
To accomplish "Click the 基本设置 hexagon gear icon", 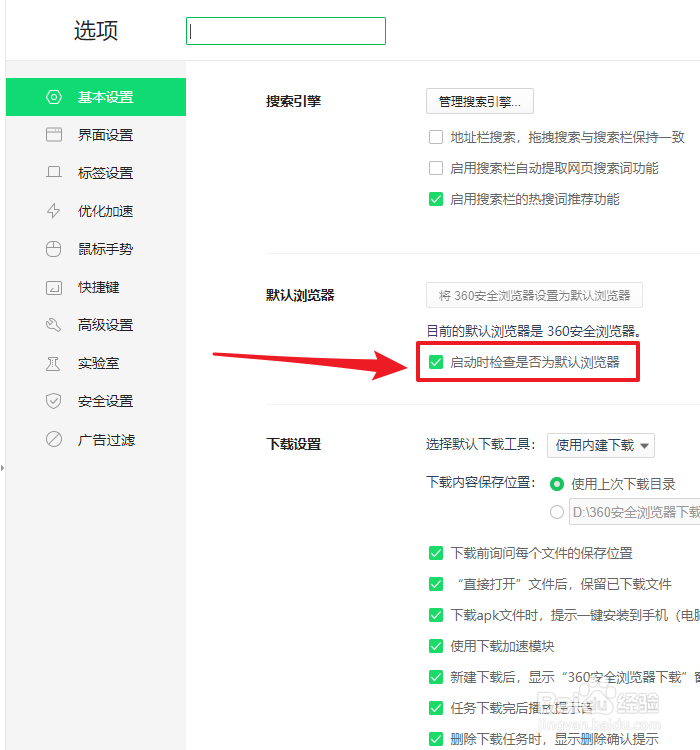I will tap(54, 97).
